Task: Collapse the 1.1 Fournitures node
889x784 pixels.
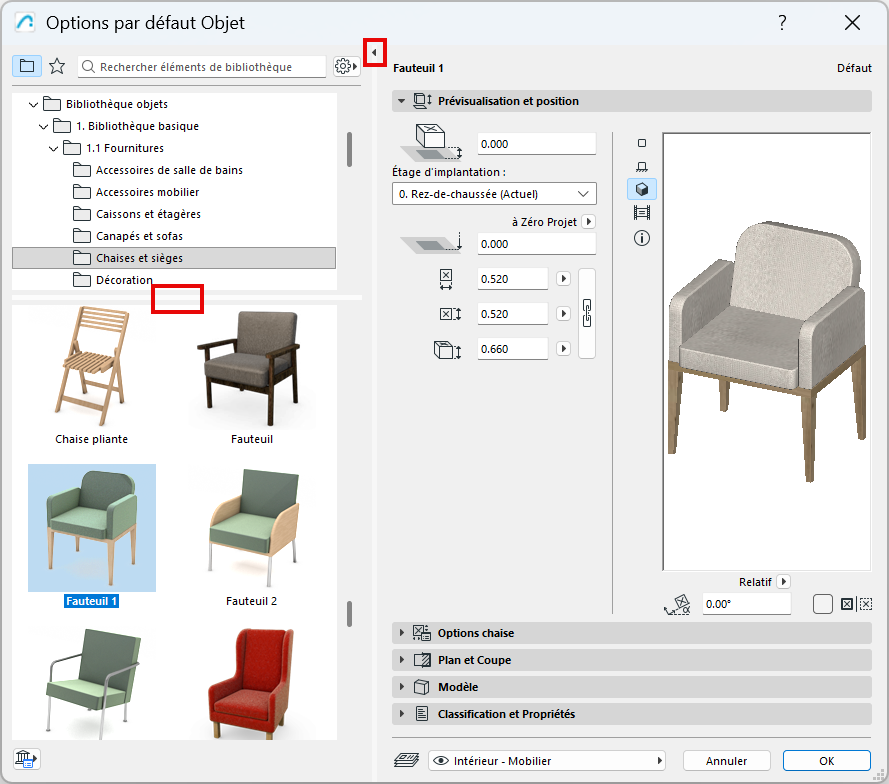Action: coord(54,149)
